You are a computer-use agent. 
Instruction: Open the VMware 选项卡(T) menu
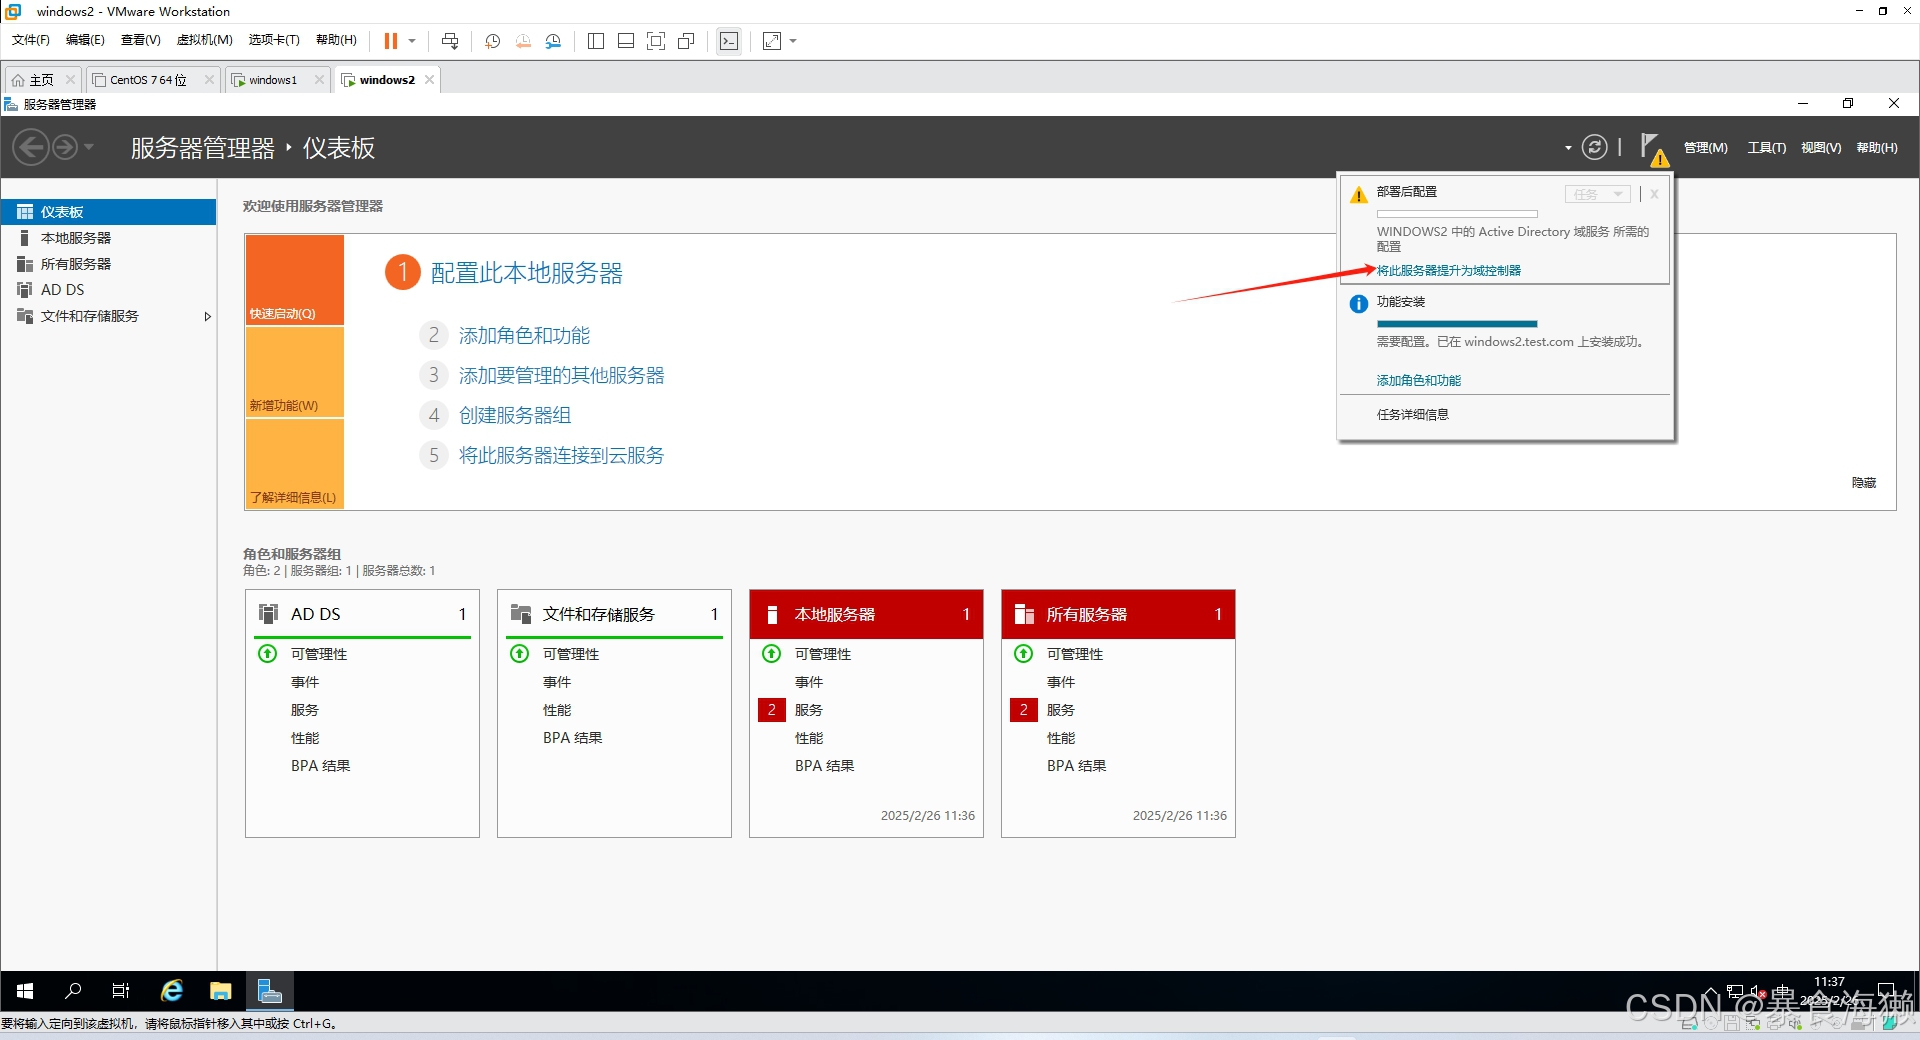[x=274, y=40]
